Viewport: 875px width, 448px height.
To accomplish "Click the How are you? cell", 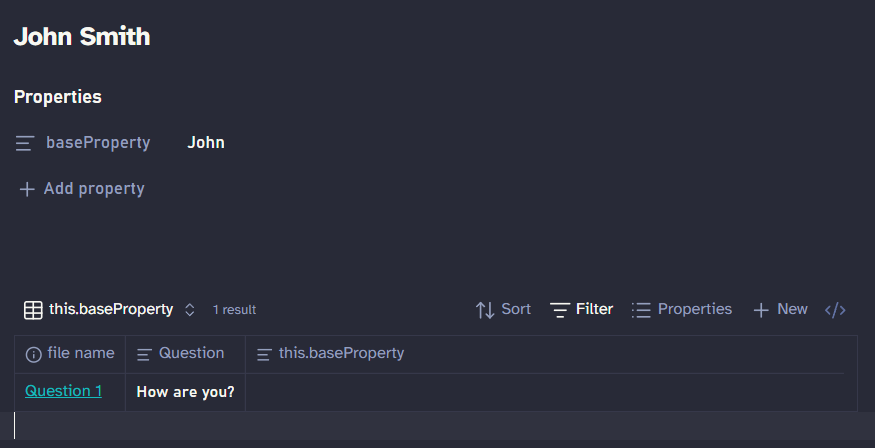I will coord(185,392).
